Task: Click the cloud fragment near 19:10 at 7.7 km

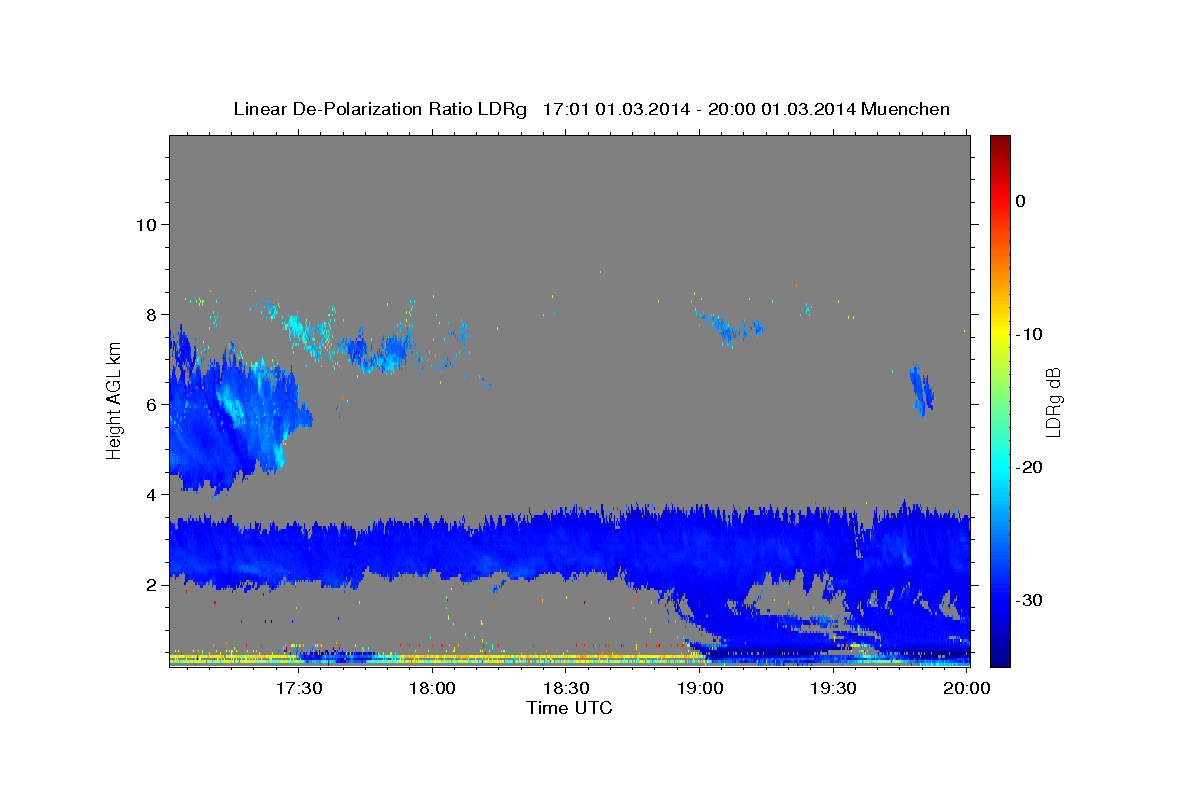Action: tap(733, 326)
